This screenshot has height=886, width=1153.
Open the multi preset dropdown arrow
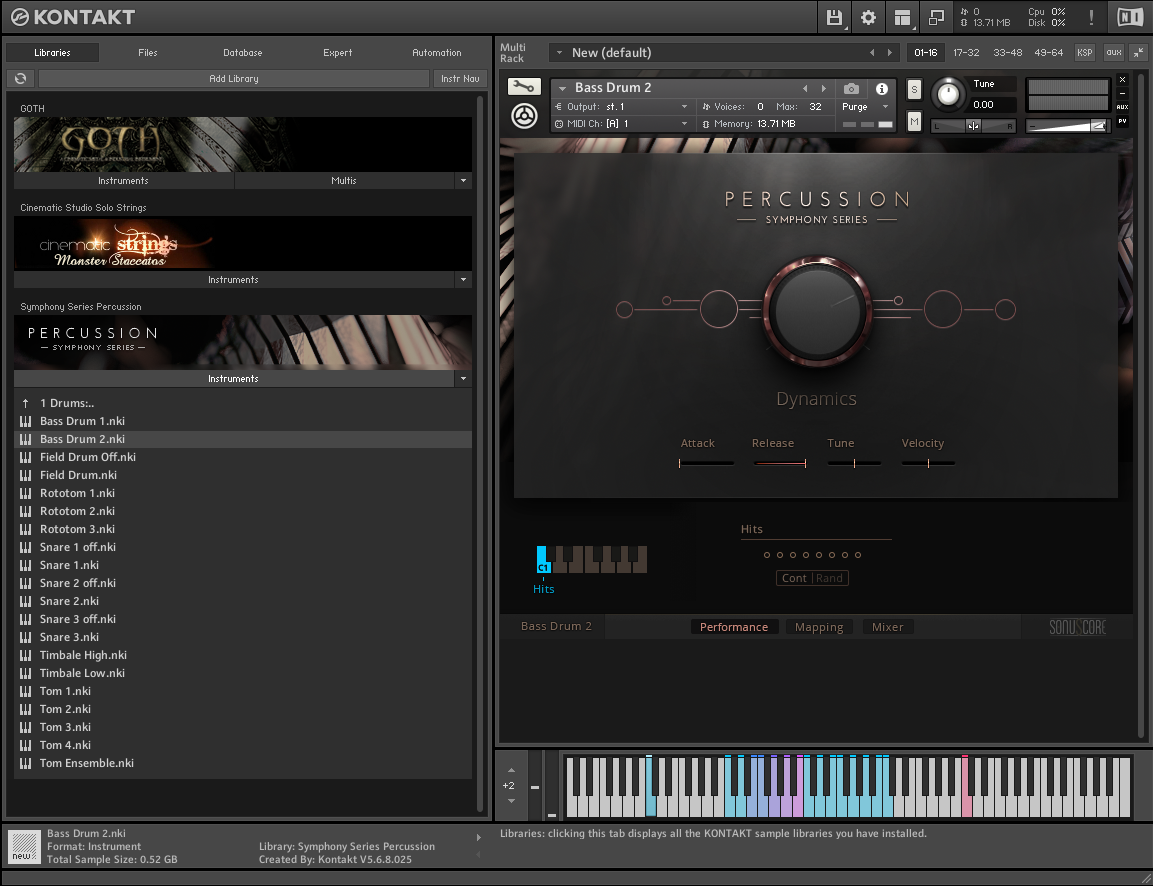(x=560, y=52)
